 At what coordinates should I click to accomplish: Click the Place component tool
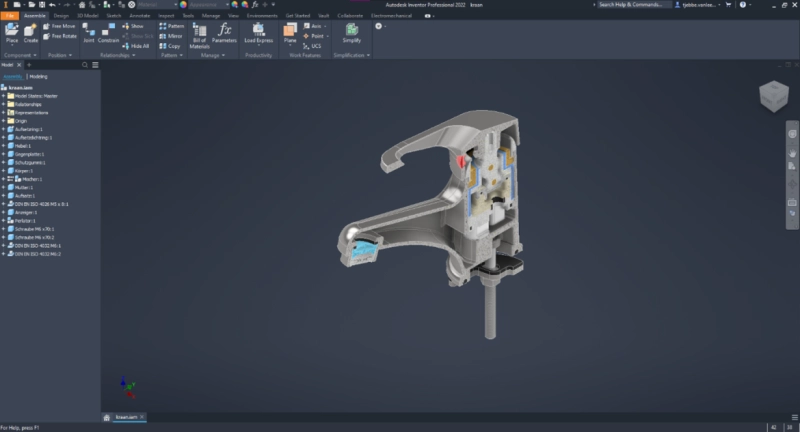coord(11,33)
